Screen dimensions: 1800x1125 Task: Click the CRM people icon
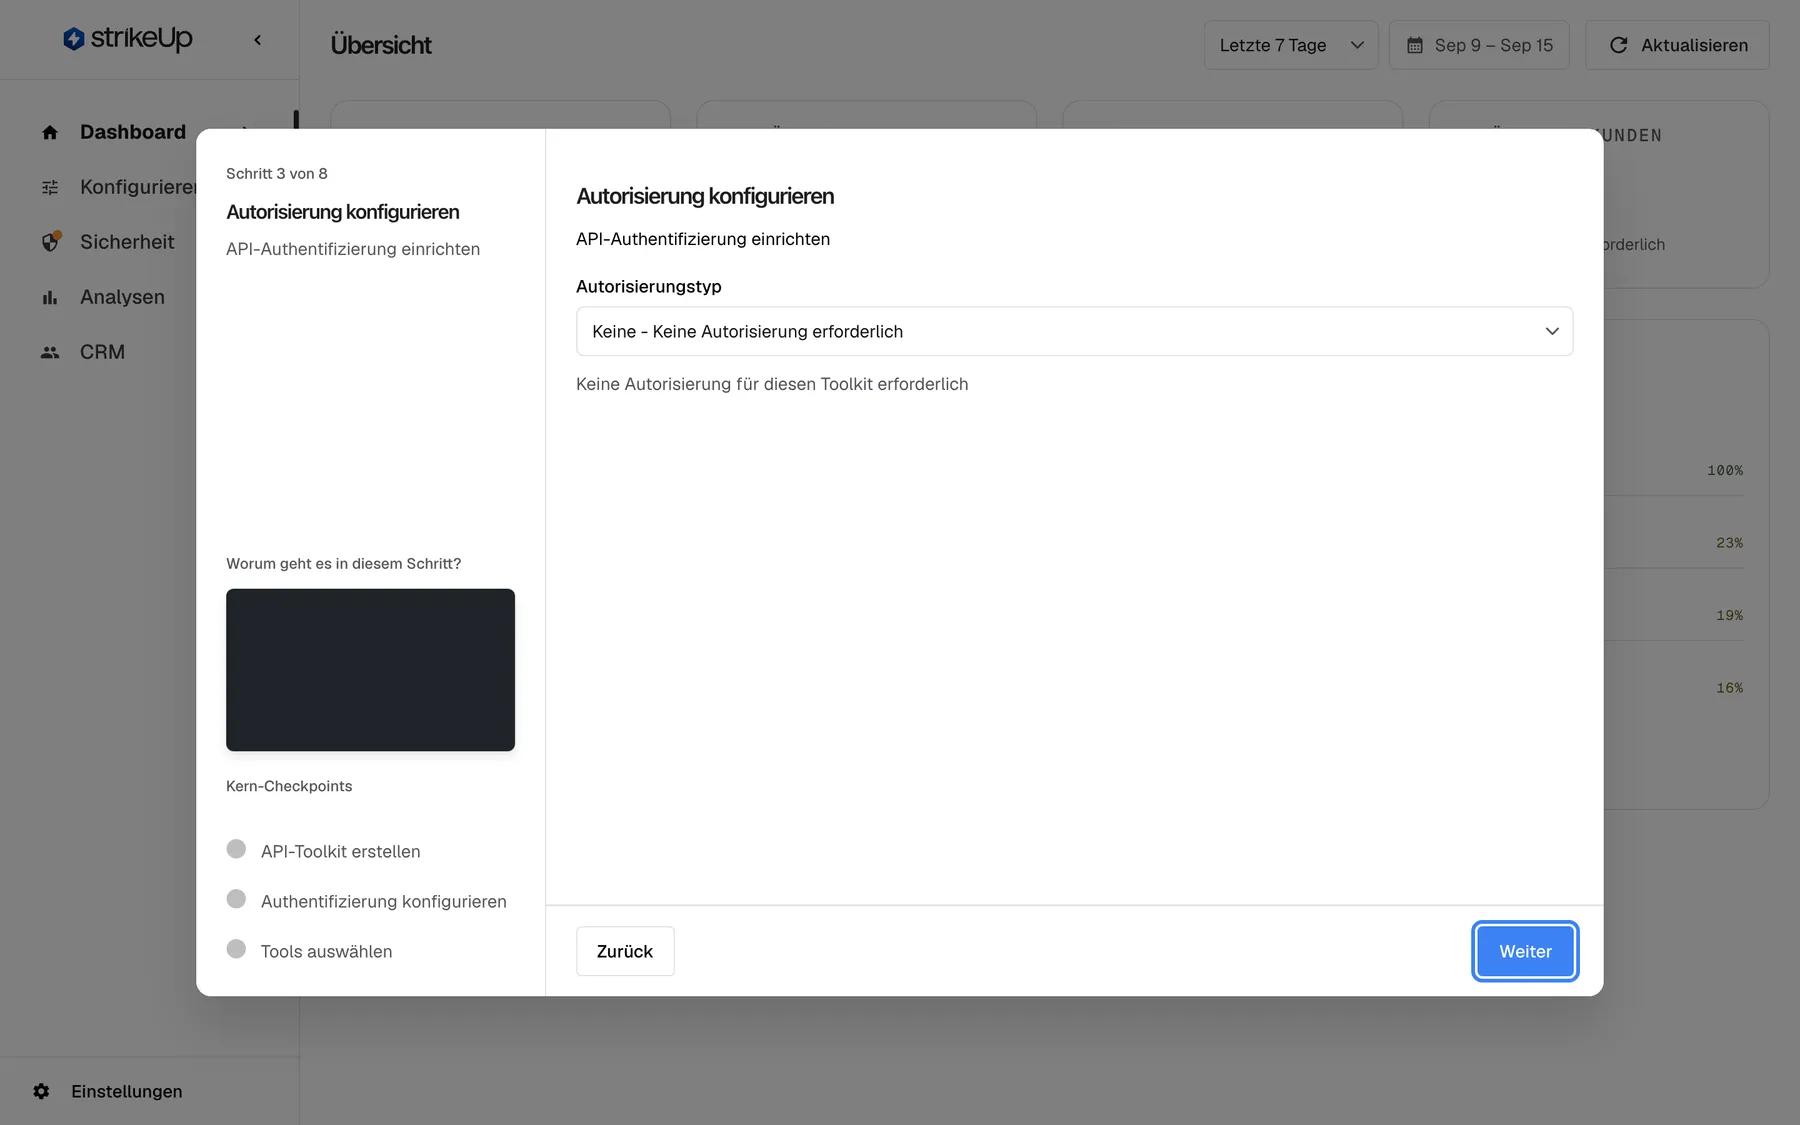pyautogui.click(x=50, y=352)
